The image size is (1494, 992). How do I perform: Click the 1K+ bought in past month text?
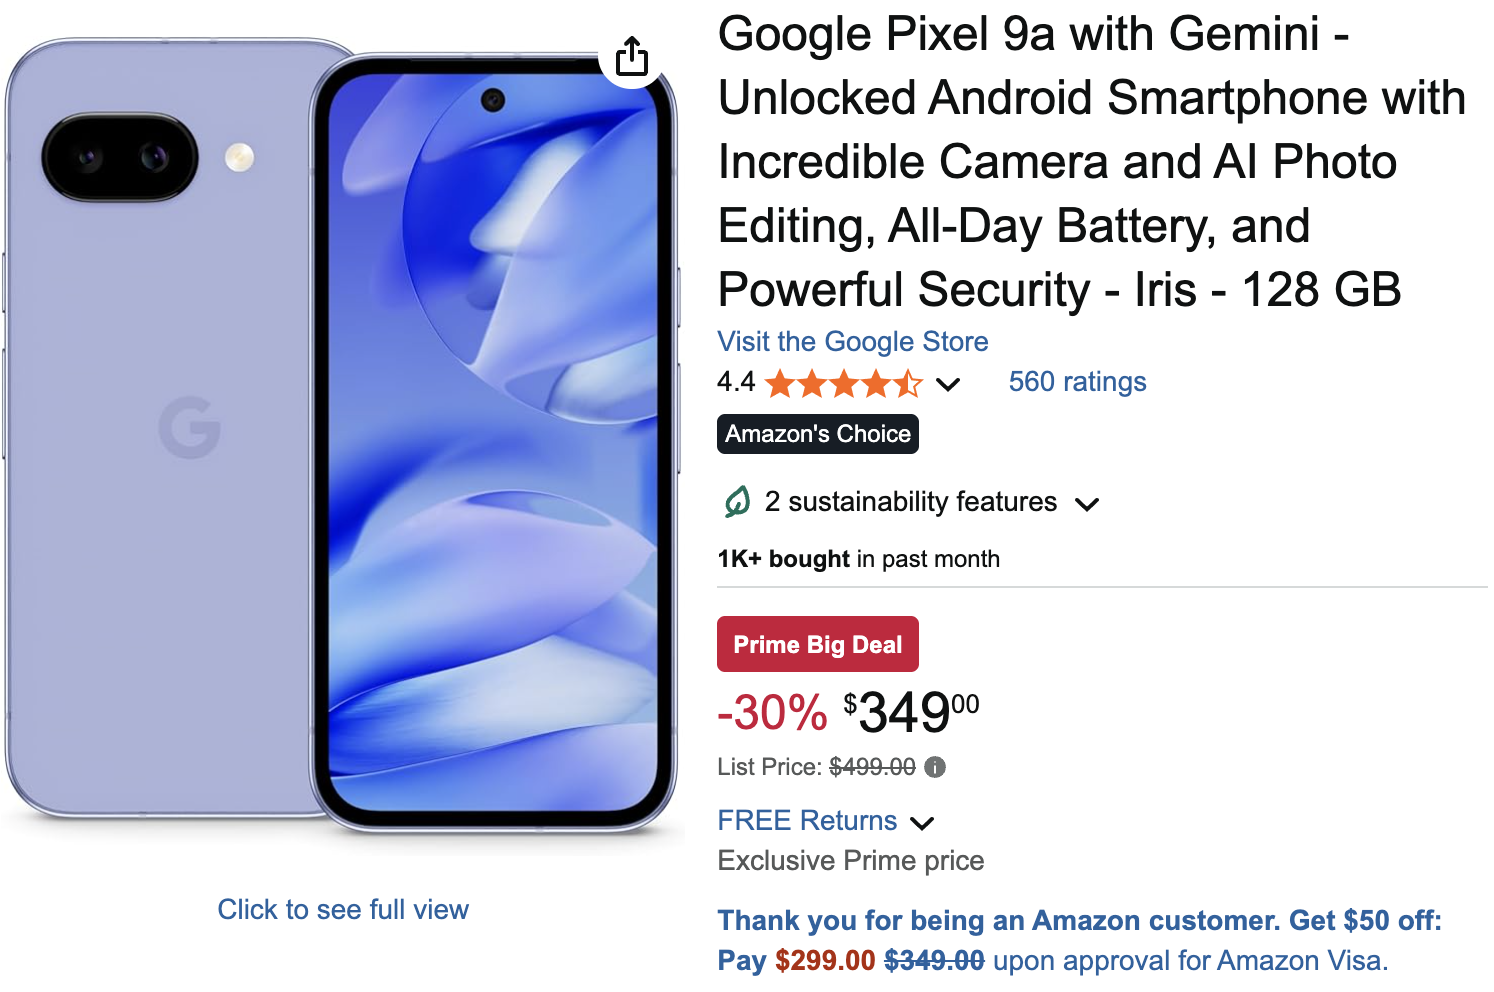coord(858,559)
